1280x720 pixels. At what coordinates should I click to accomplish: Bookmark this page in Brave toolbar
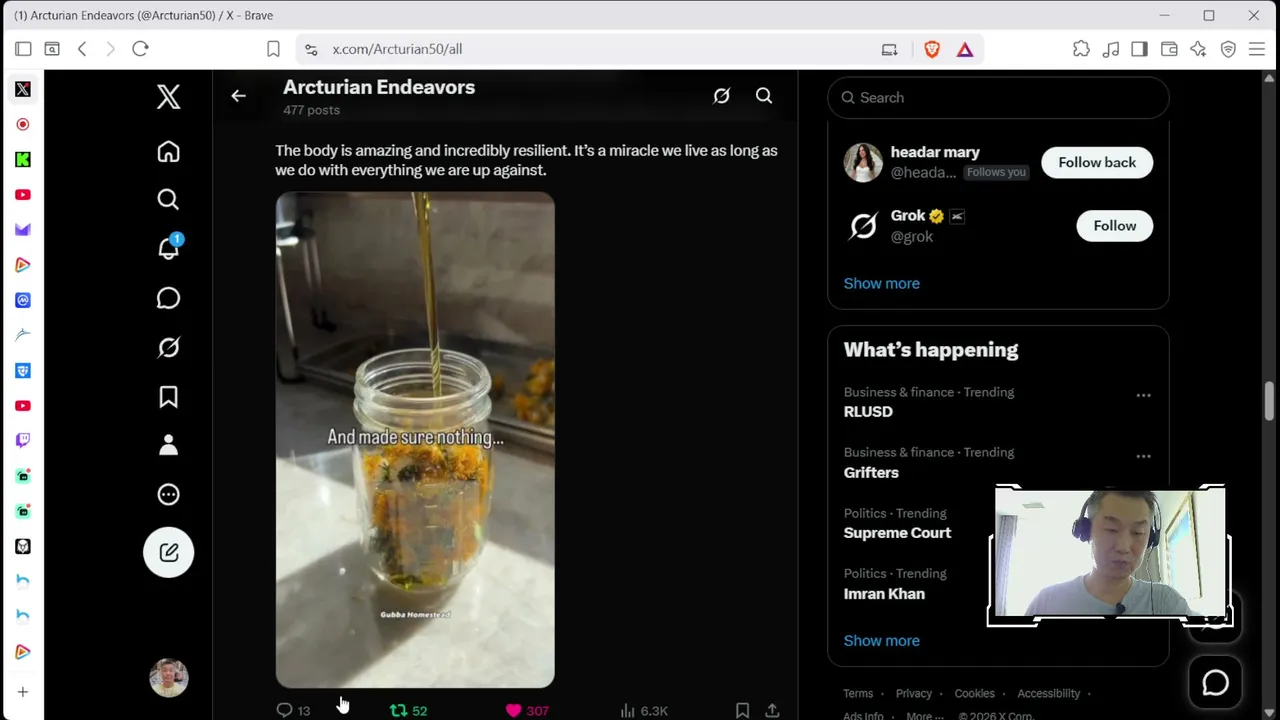coord(273,49)
